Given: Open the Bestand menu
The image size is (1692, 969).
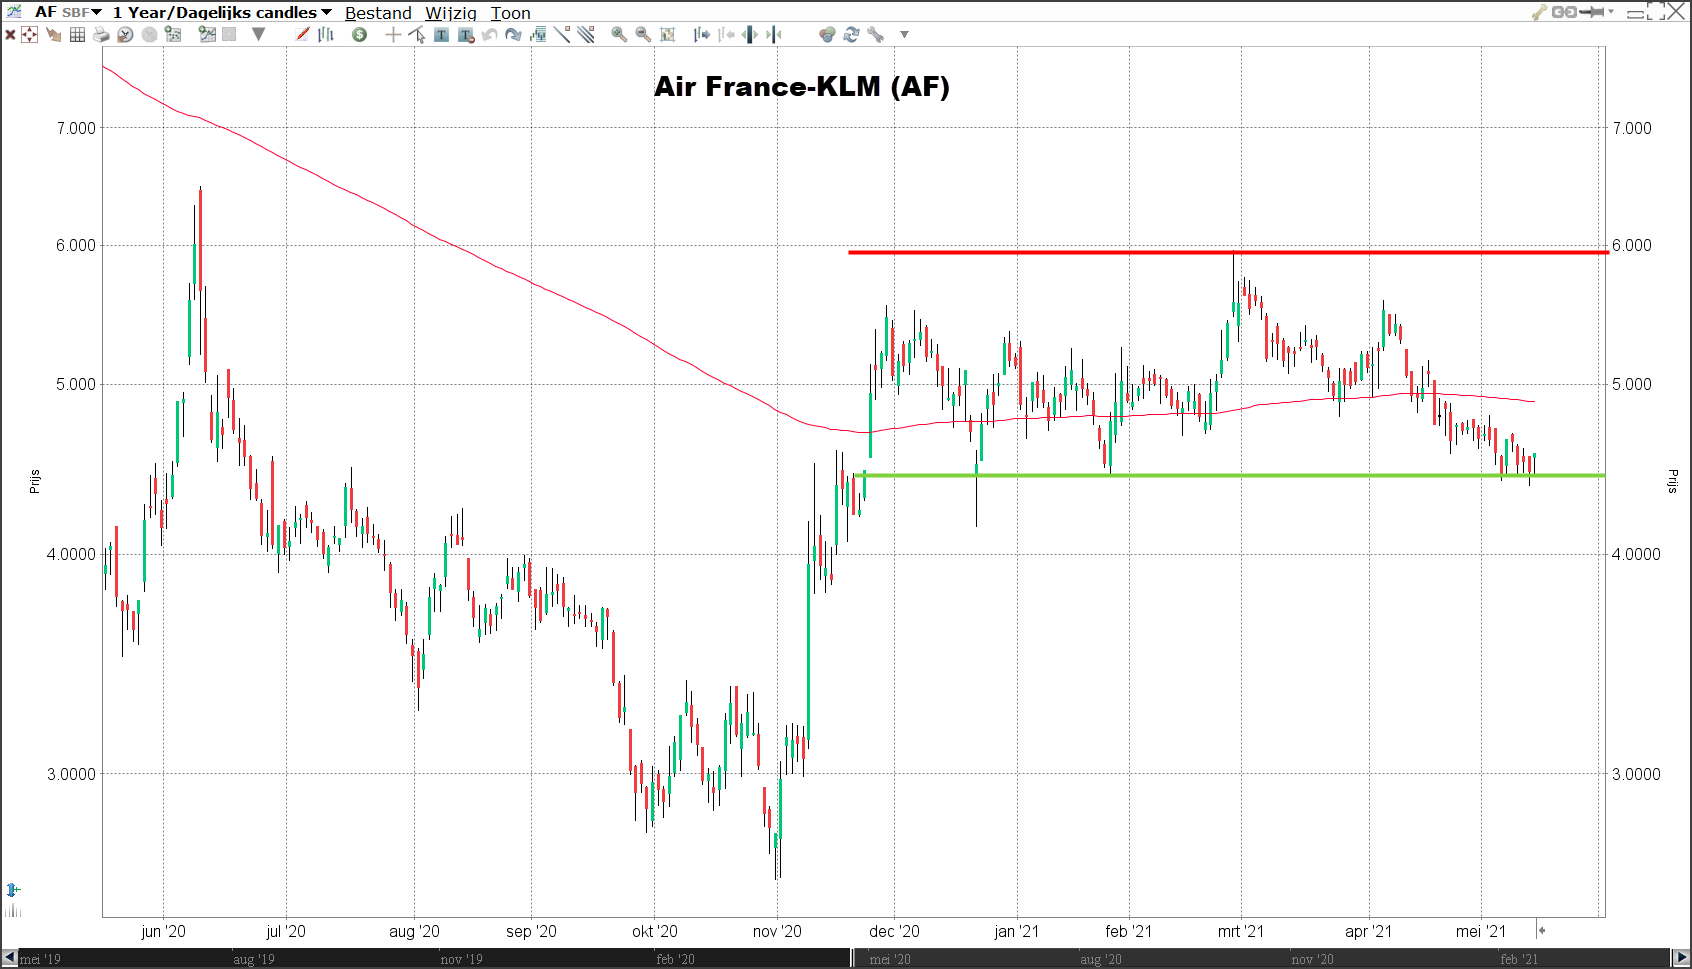Looking at the screenshot, I should pos(378,13).
